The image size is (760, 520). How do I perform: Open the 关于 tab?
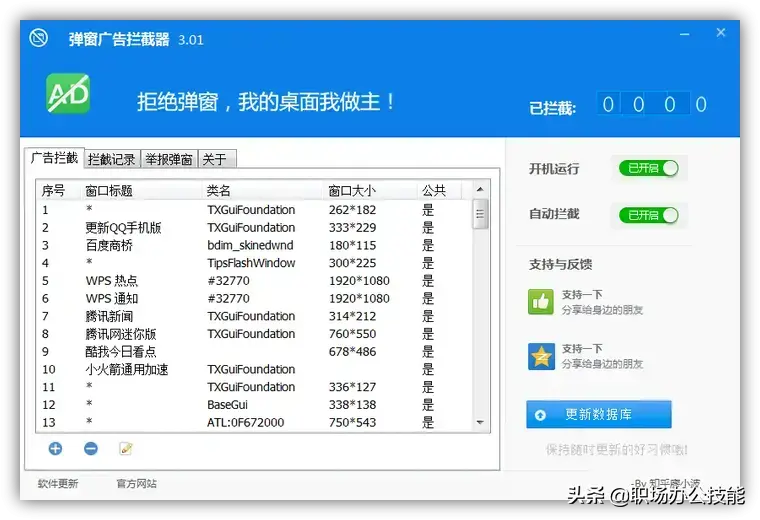point(217,159)
